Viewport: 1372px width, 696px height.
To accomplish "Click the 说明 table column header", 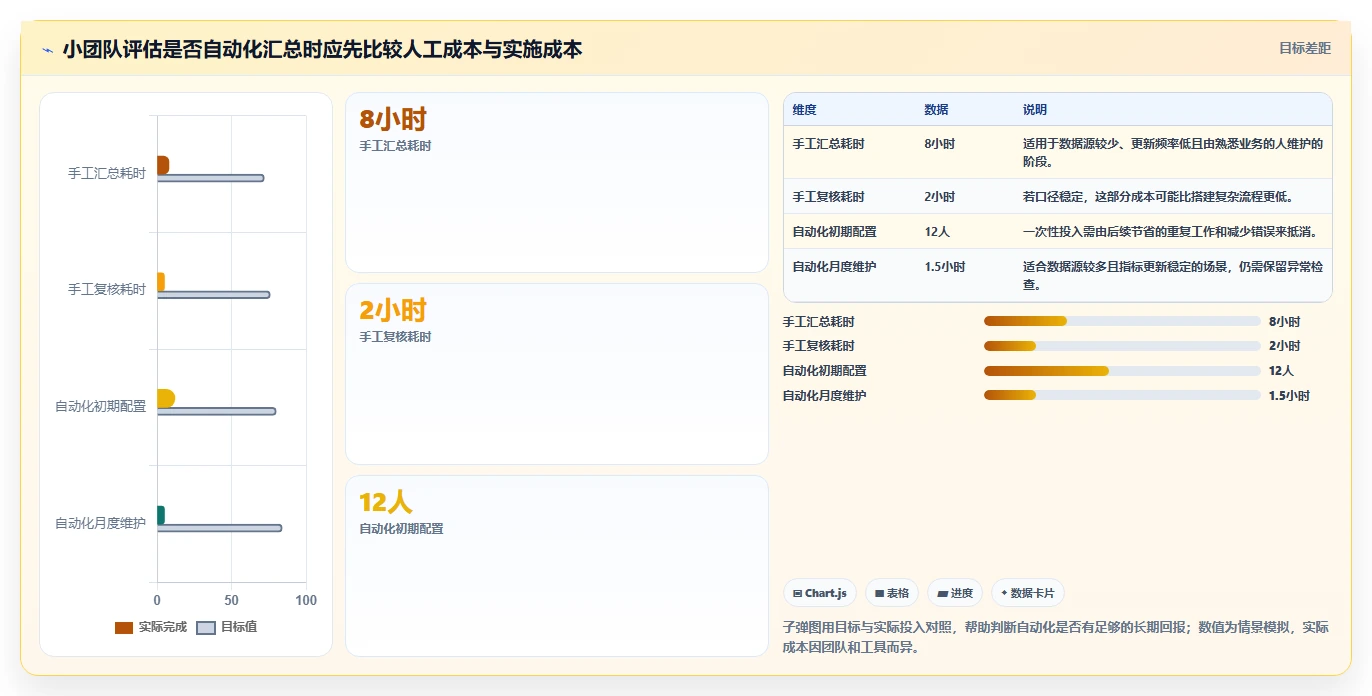I will 1034,110.
